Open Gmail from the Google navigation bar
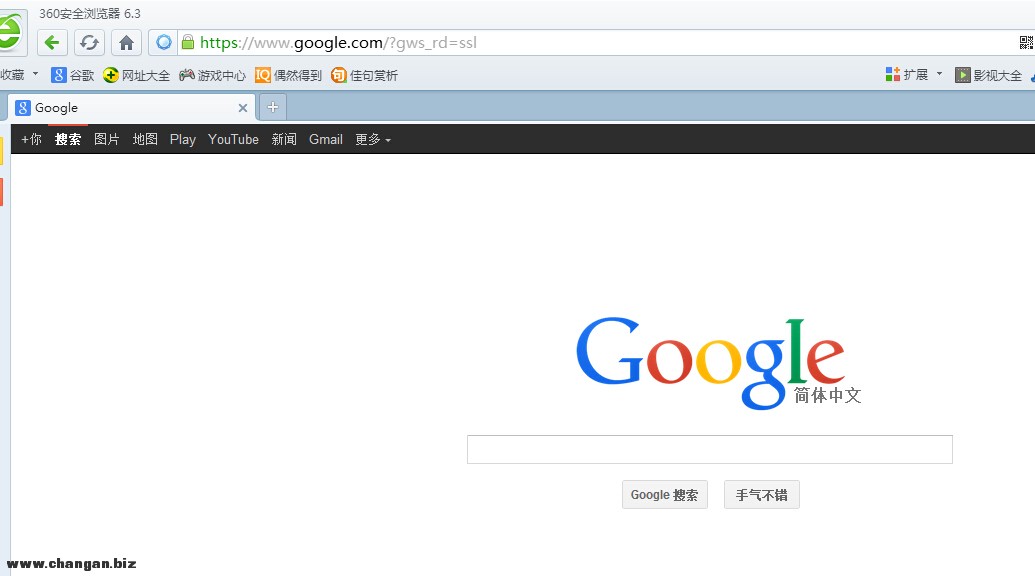Viewport: 1035px width, 576px height. (325, 140)
